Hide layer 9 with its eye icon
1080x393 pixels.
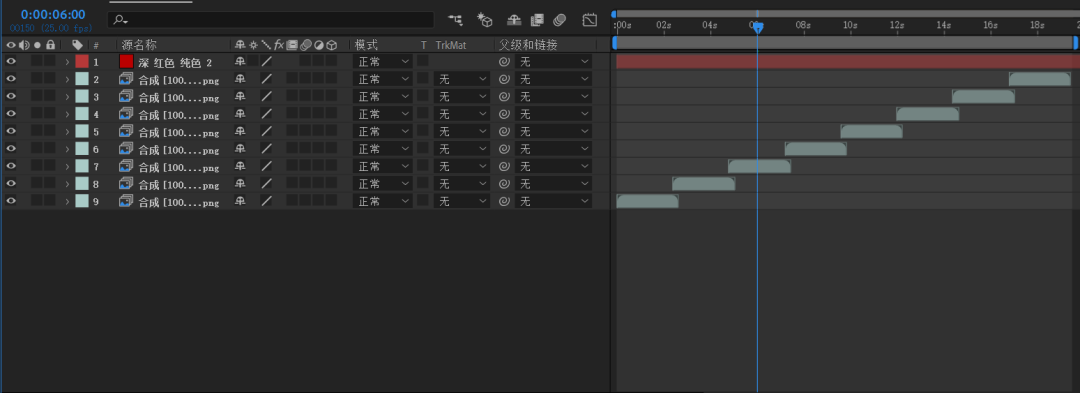click(x=10, y=202)
